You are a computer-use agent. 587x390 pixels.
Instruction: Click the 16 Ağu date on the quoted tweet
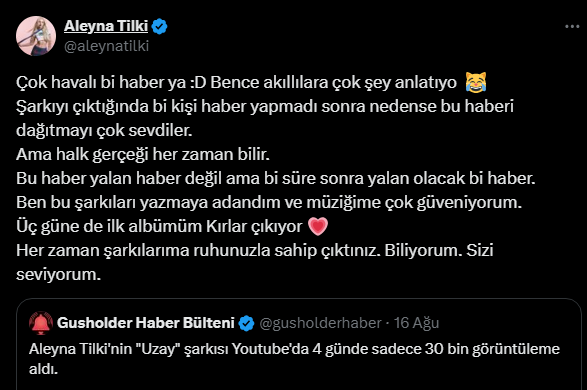(416, 323)
